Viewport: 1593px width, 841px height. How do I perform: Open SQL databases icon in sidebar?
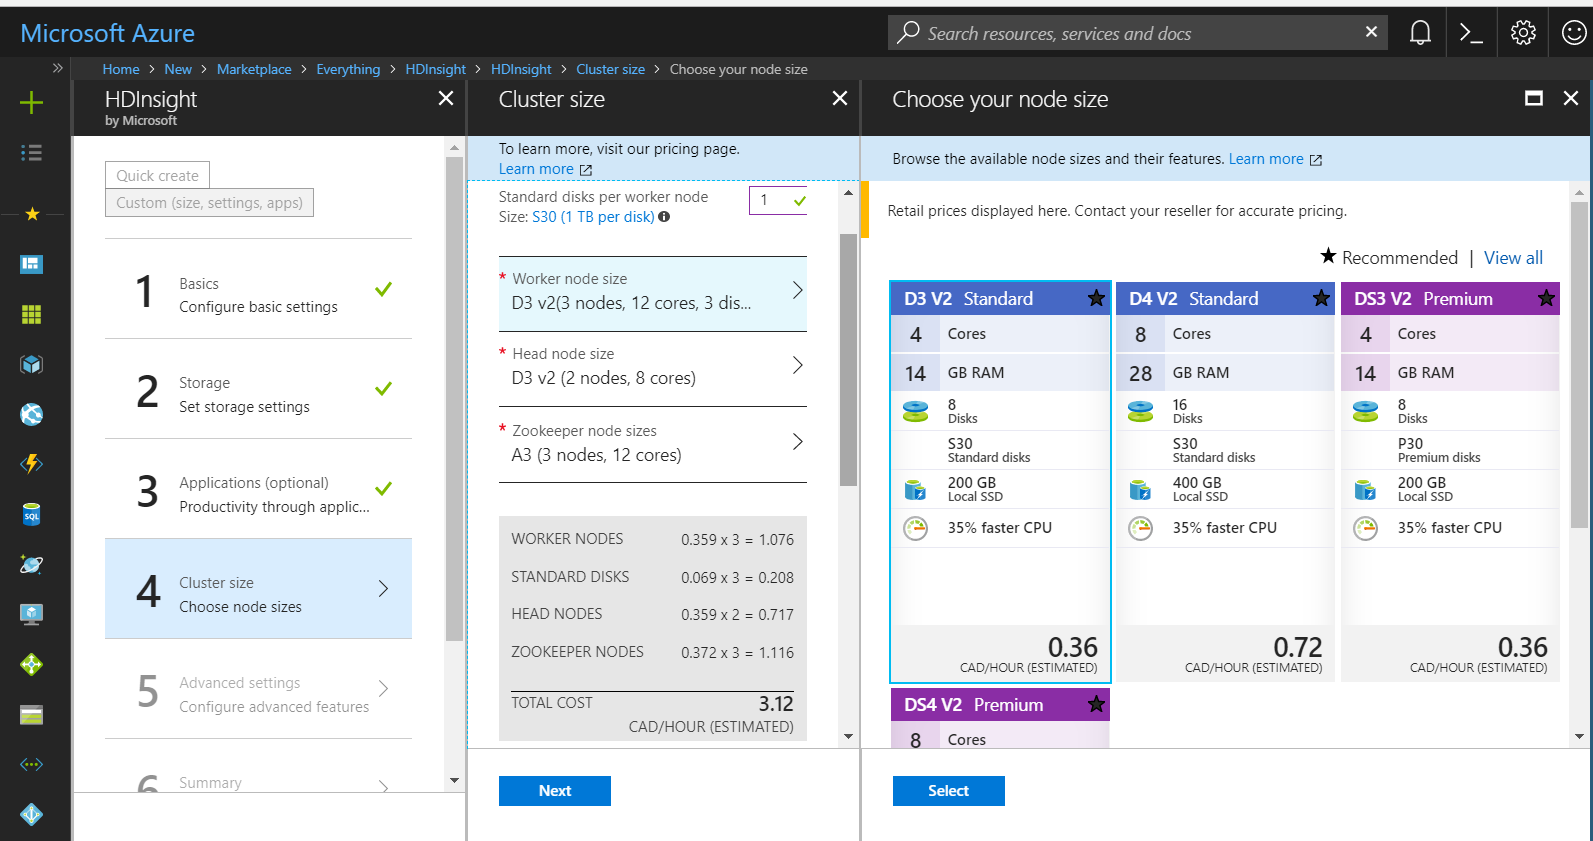coord(32,514)
